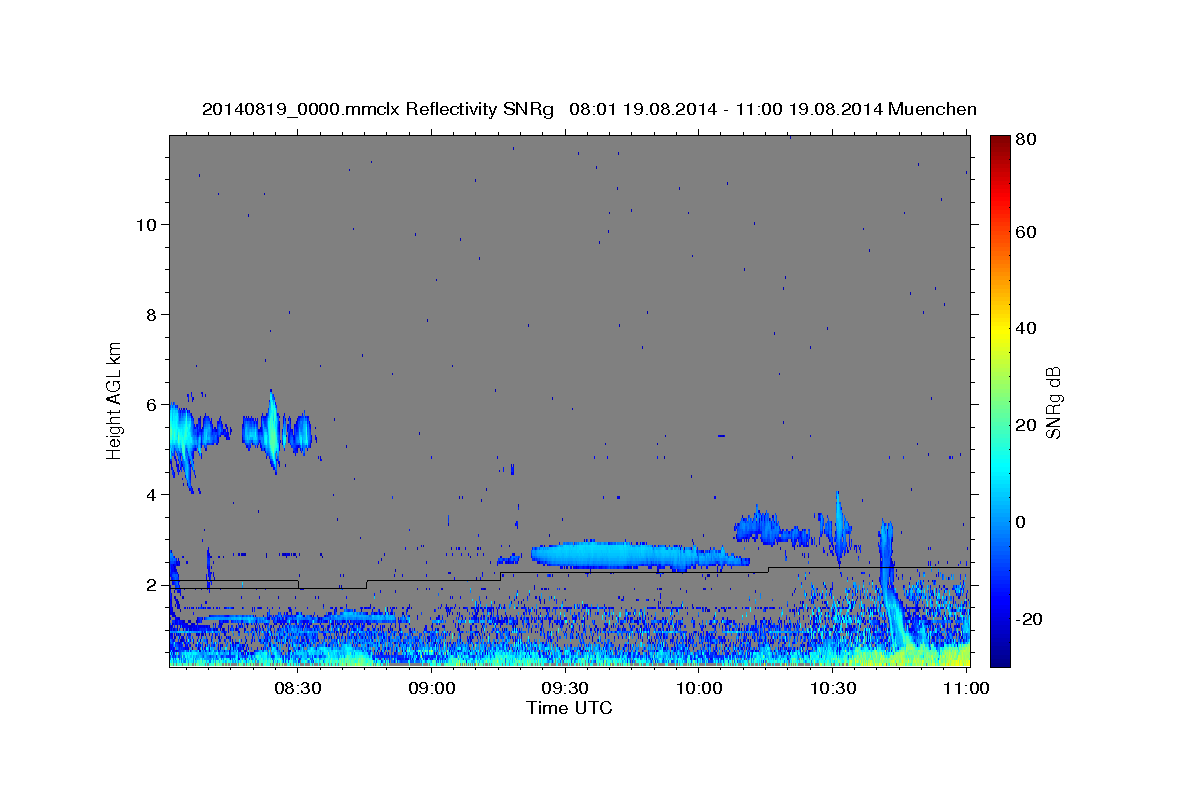Screen dimensions: 1200x800
Task: Click the colorbar value 40
Action: coord(1026,328)
